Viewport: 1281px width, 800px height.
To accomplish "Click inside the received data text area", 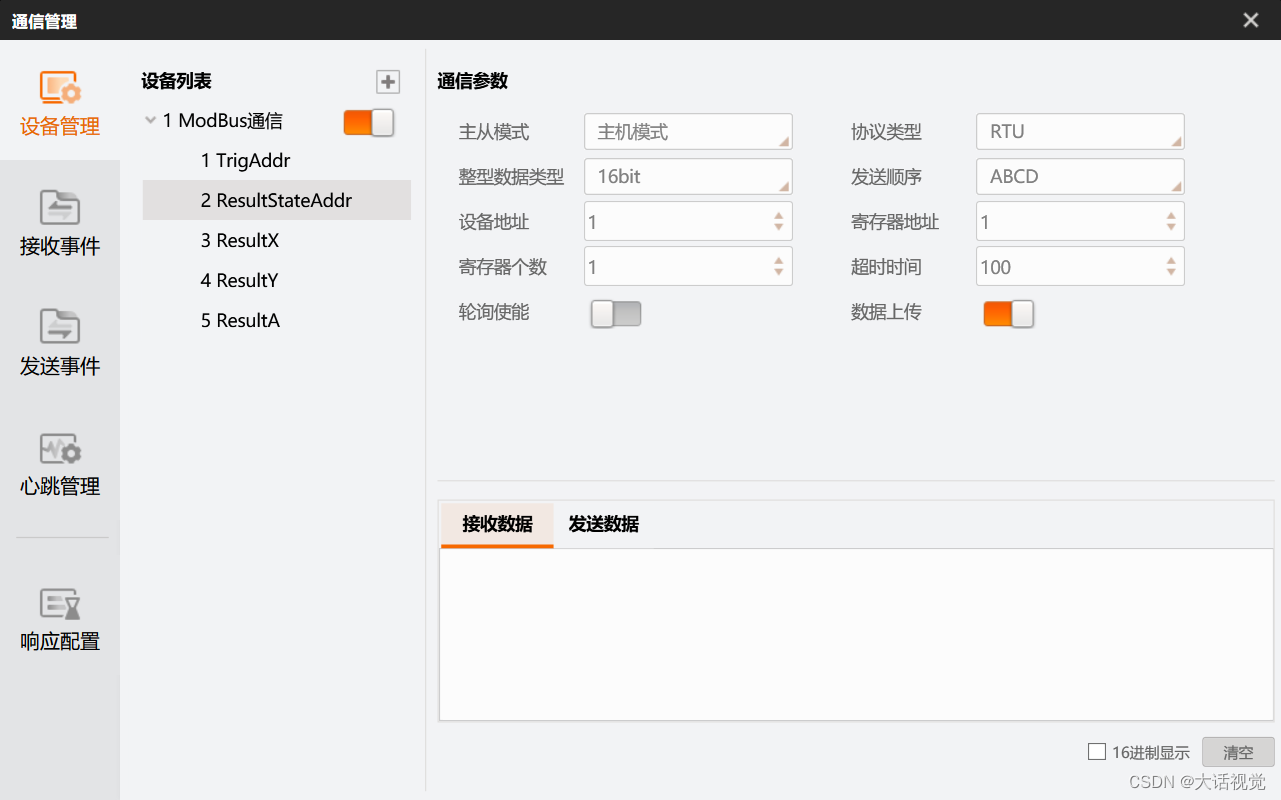I will (x=857, y=634).
